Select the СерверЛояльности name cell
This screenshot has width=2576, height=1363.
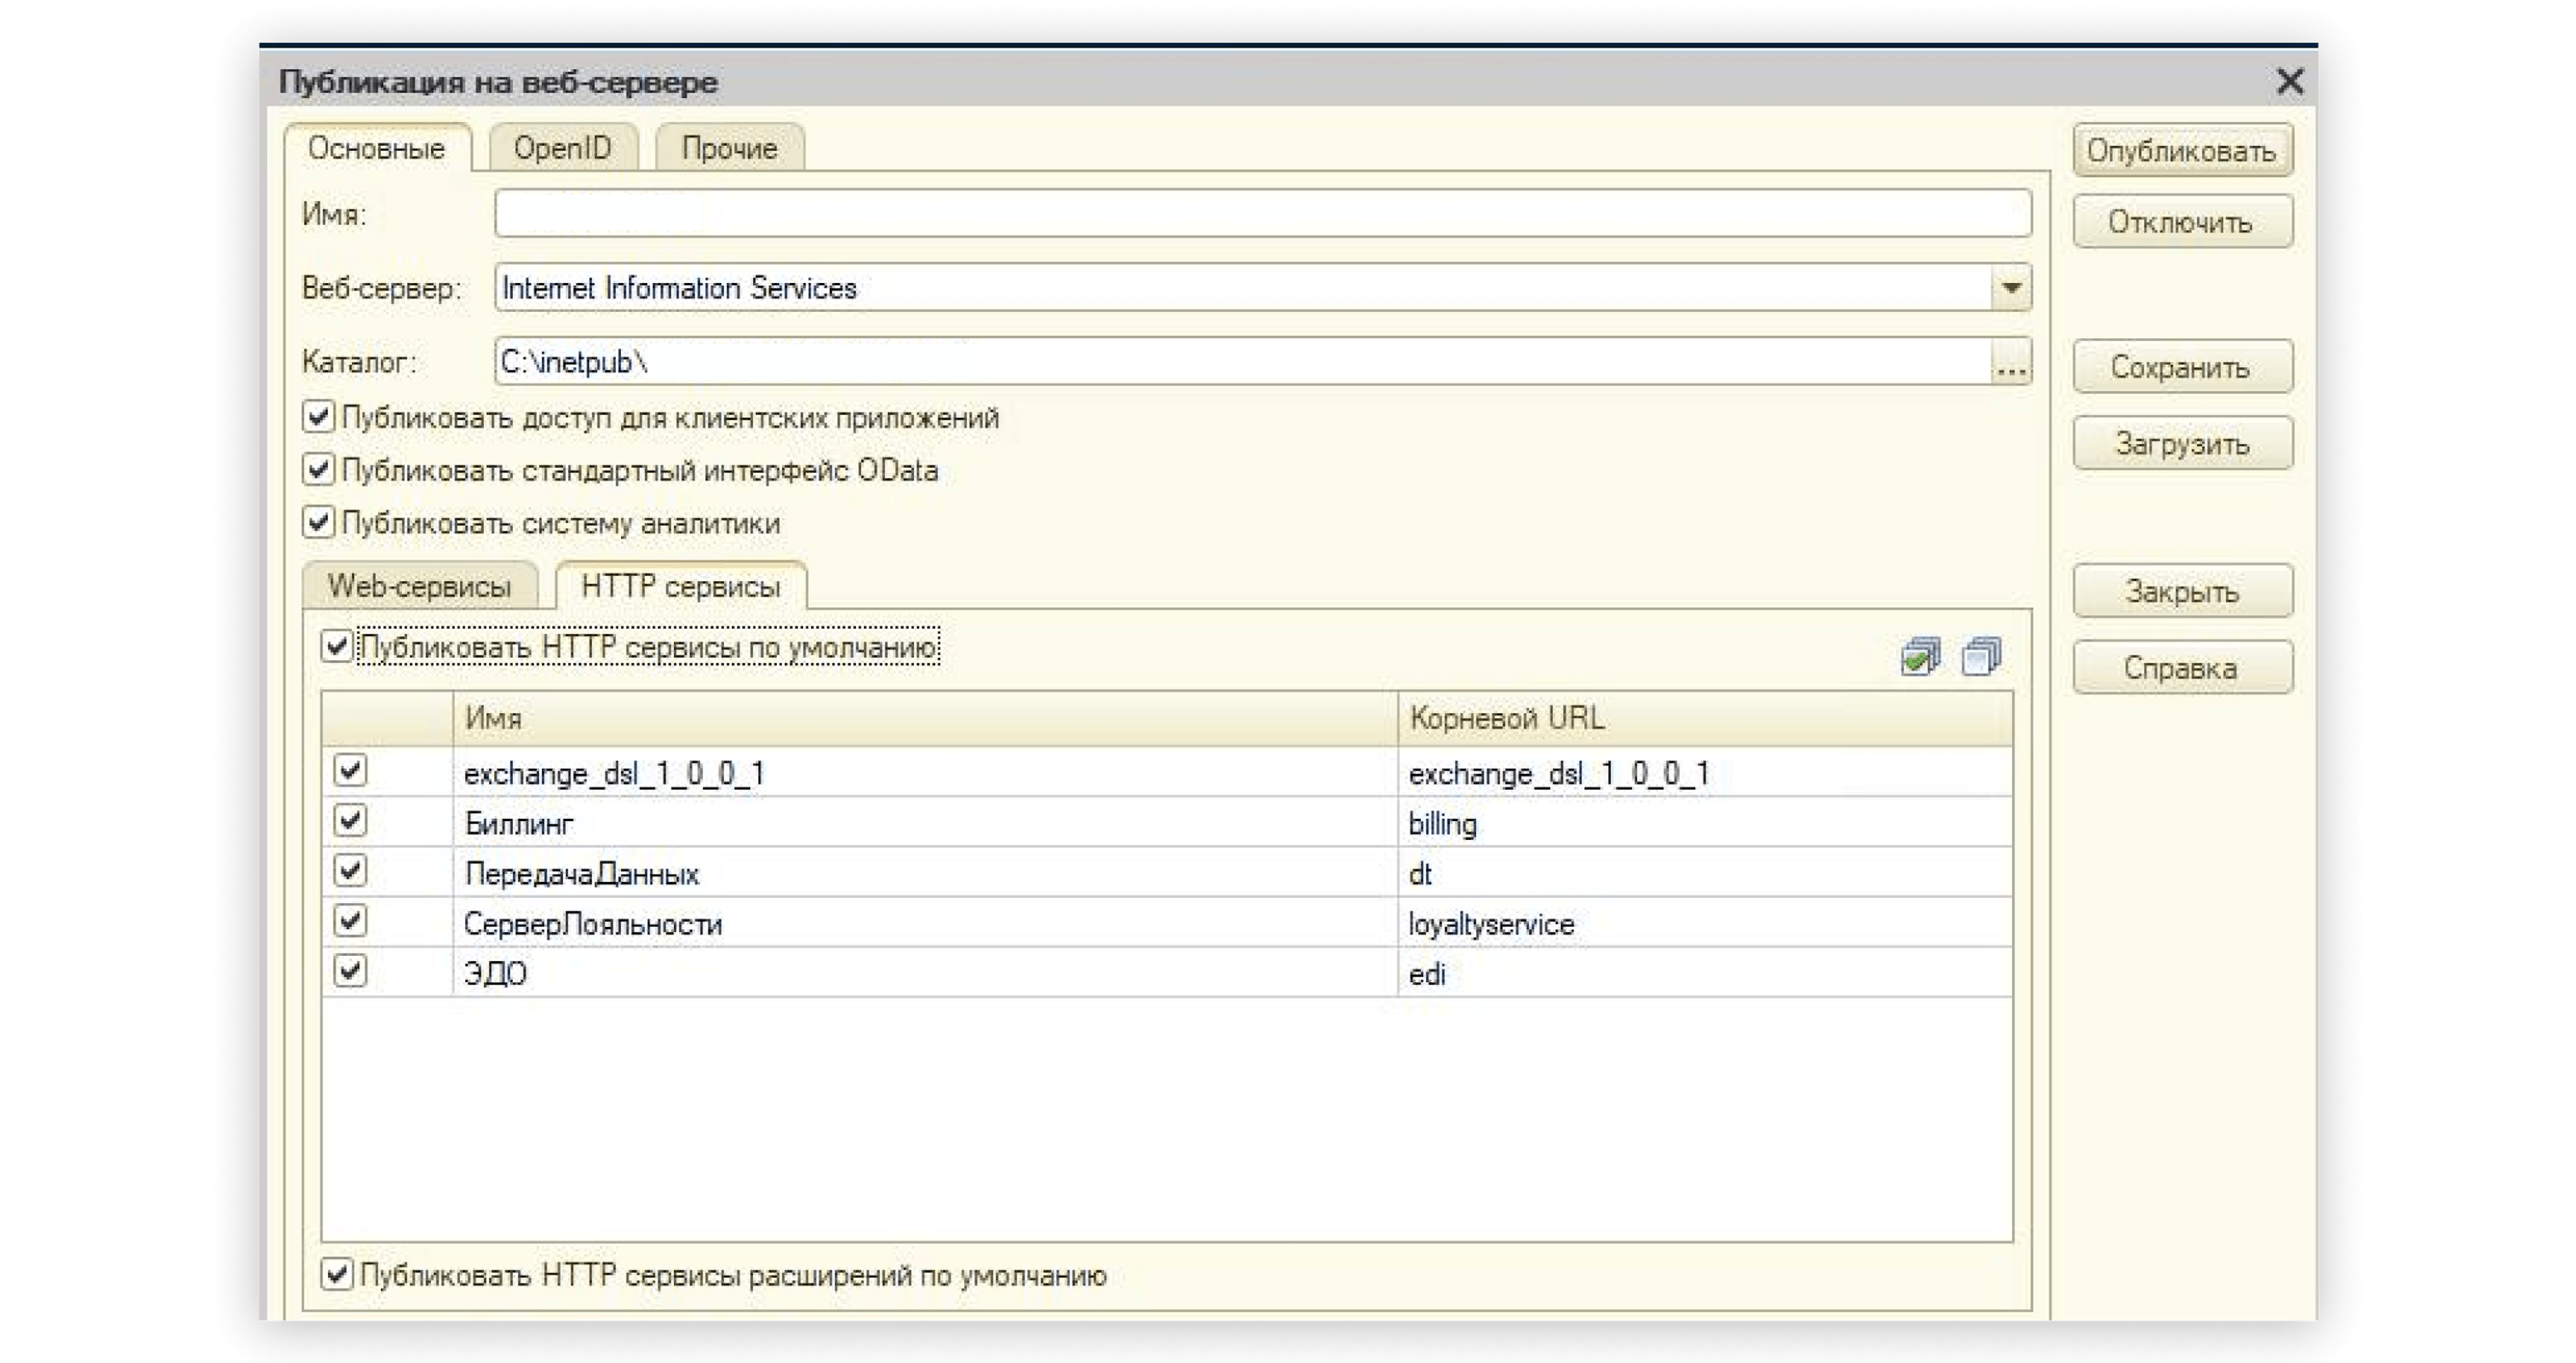click(925, 923)
